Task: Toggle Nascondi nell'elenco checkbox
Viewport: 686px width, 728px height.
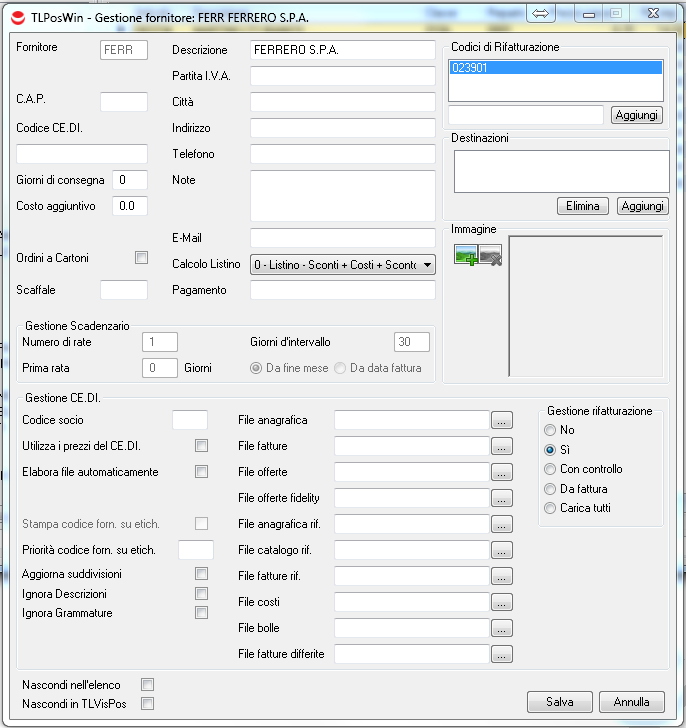Action: click(147, 685)
